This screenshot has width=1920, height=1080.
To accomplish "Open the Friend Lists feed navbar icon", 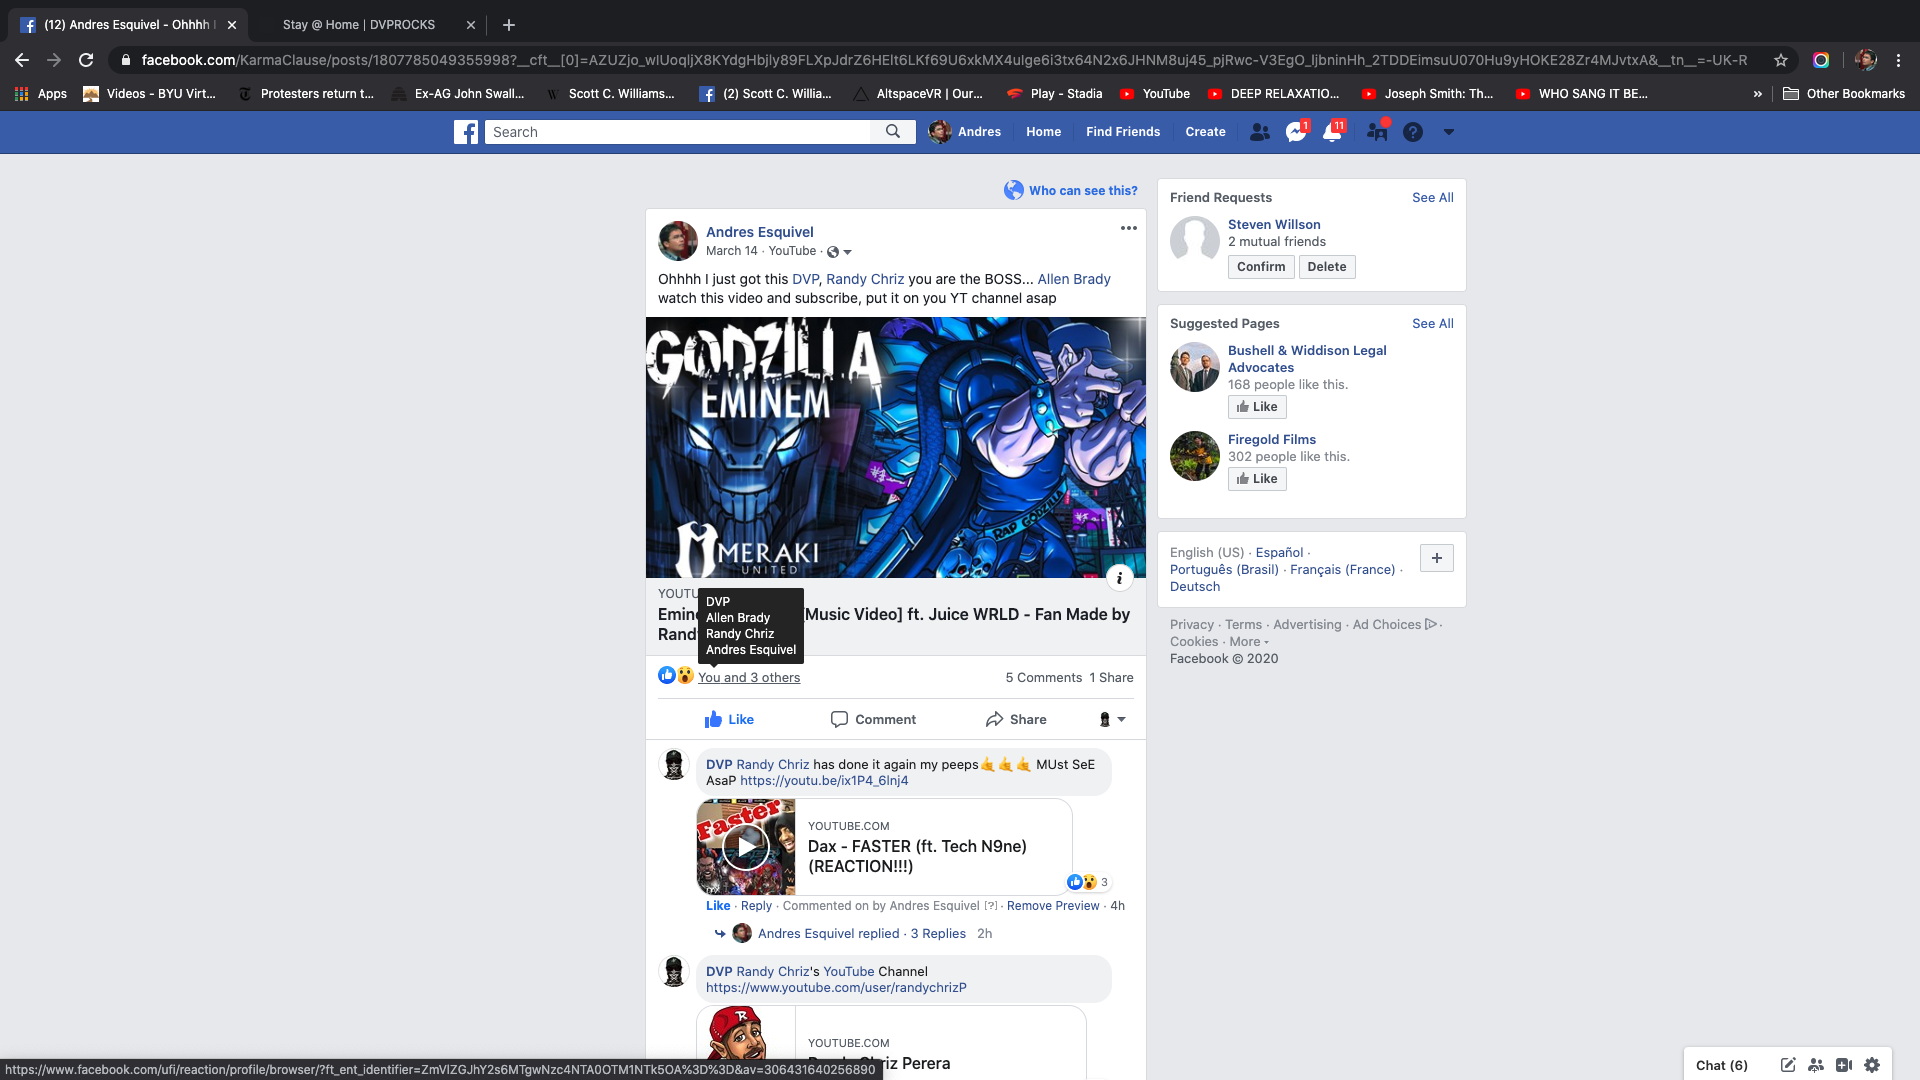I will pos(1377,132).
